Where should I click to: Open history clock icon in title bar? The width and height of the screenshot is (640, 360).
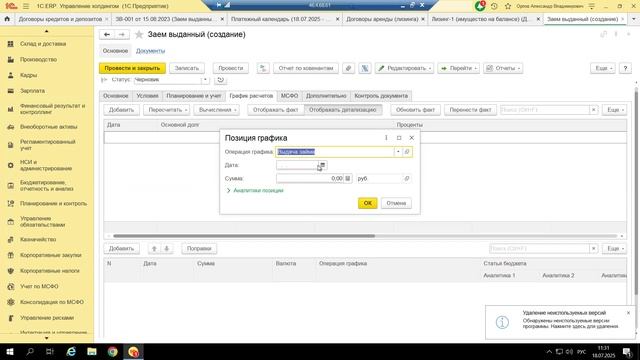coord(494,6)
